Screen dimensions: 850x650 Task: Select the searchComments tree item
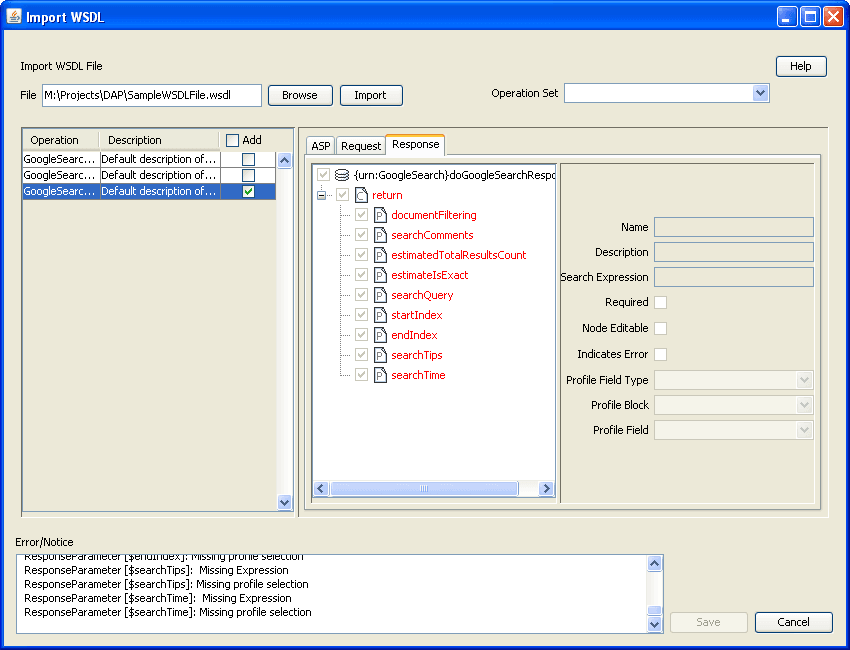(432, 235)
